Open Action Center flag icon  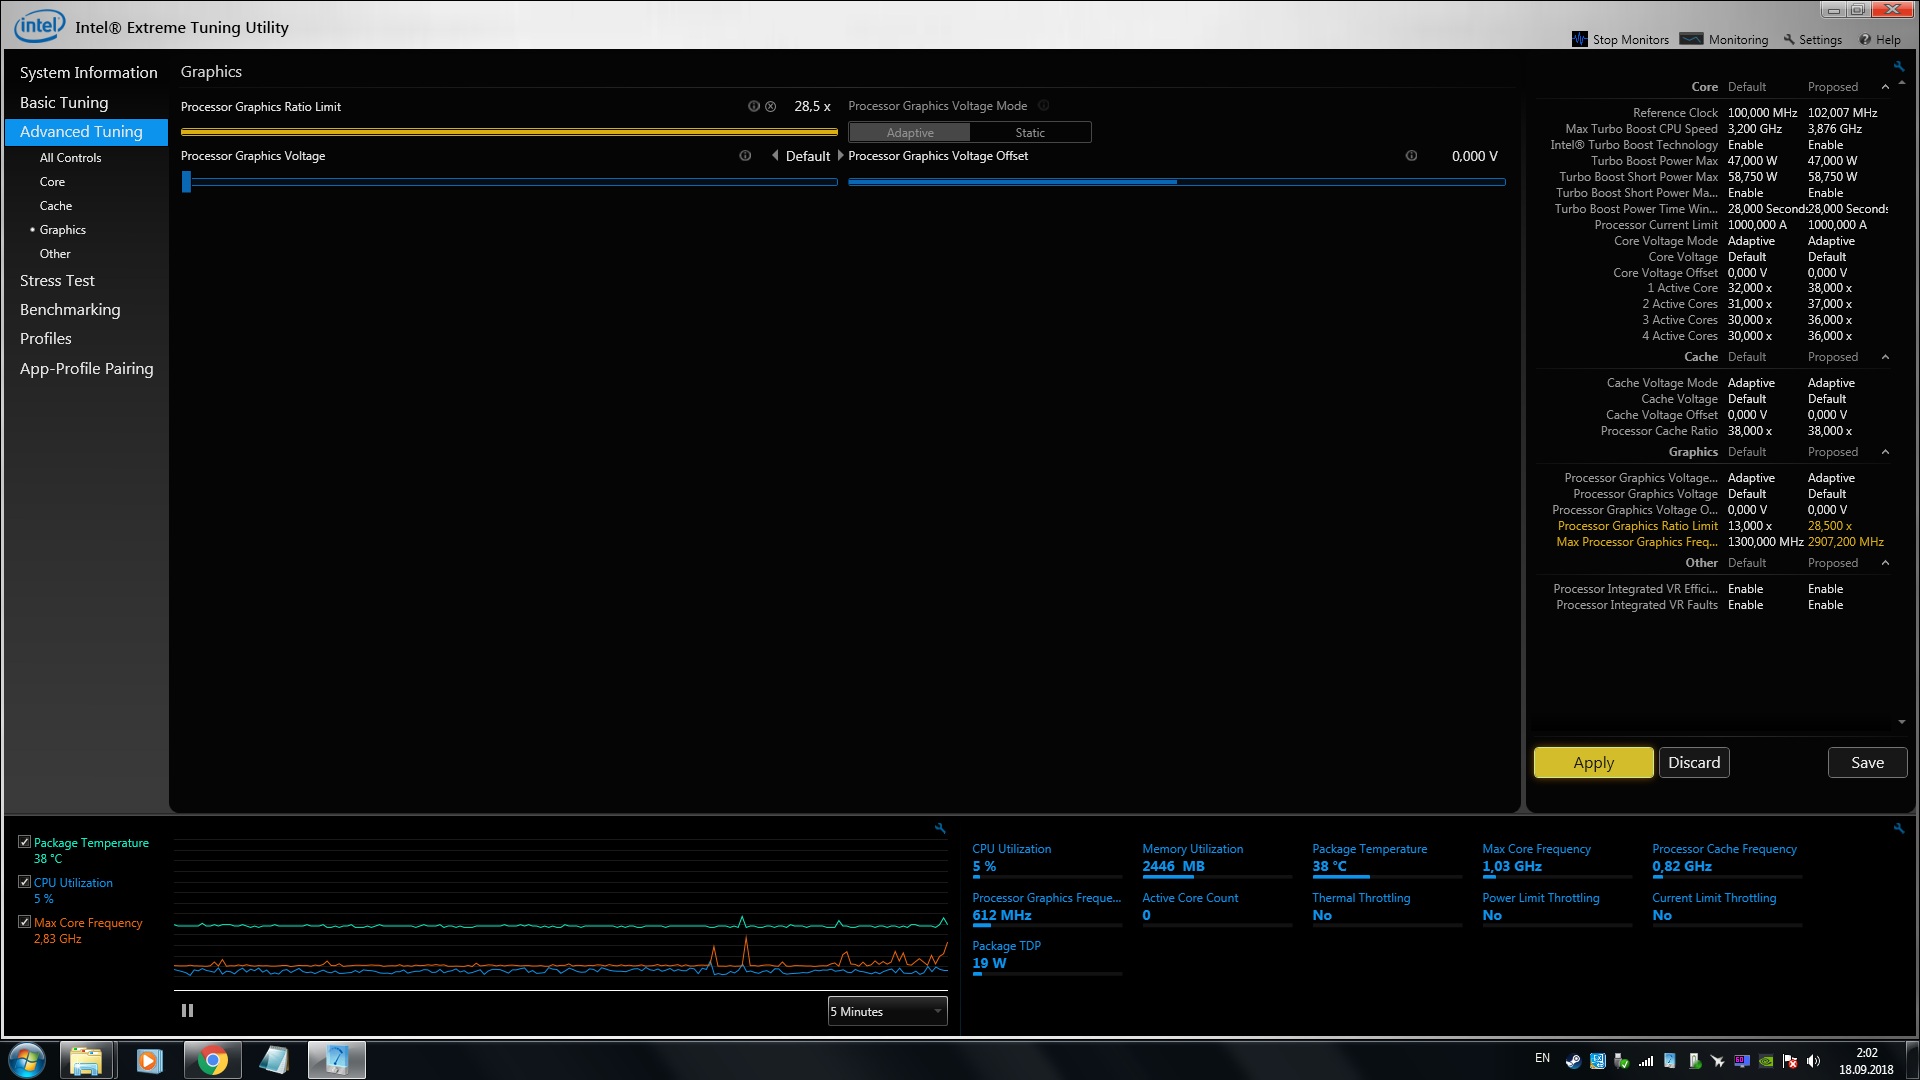1790,1061
